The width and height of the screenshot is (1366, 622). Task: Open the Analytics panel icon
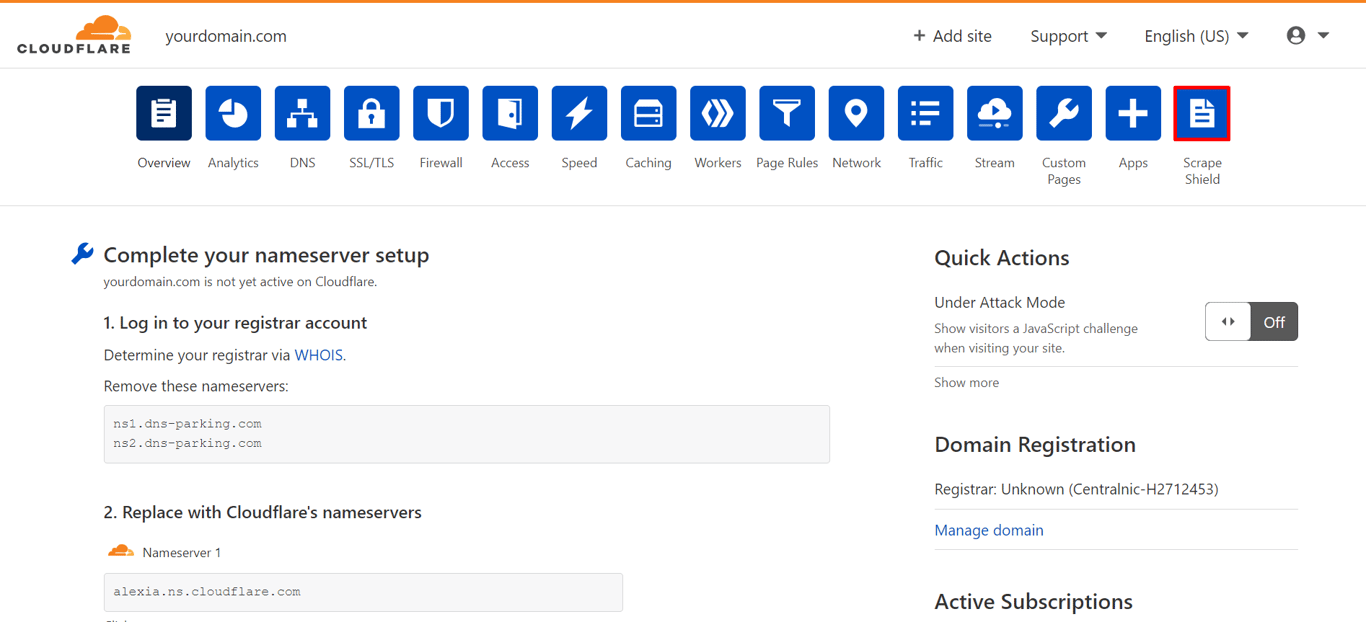233,113
